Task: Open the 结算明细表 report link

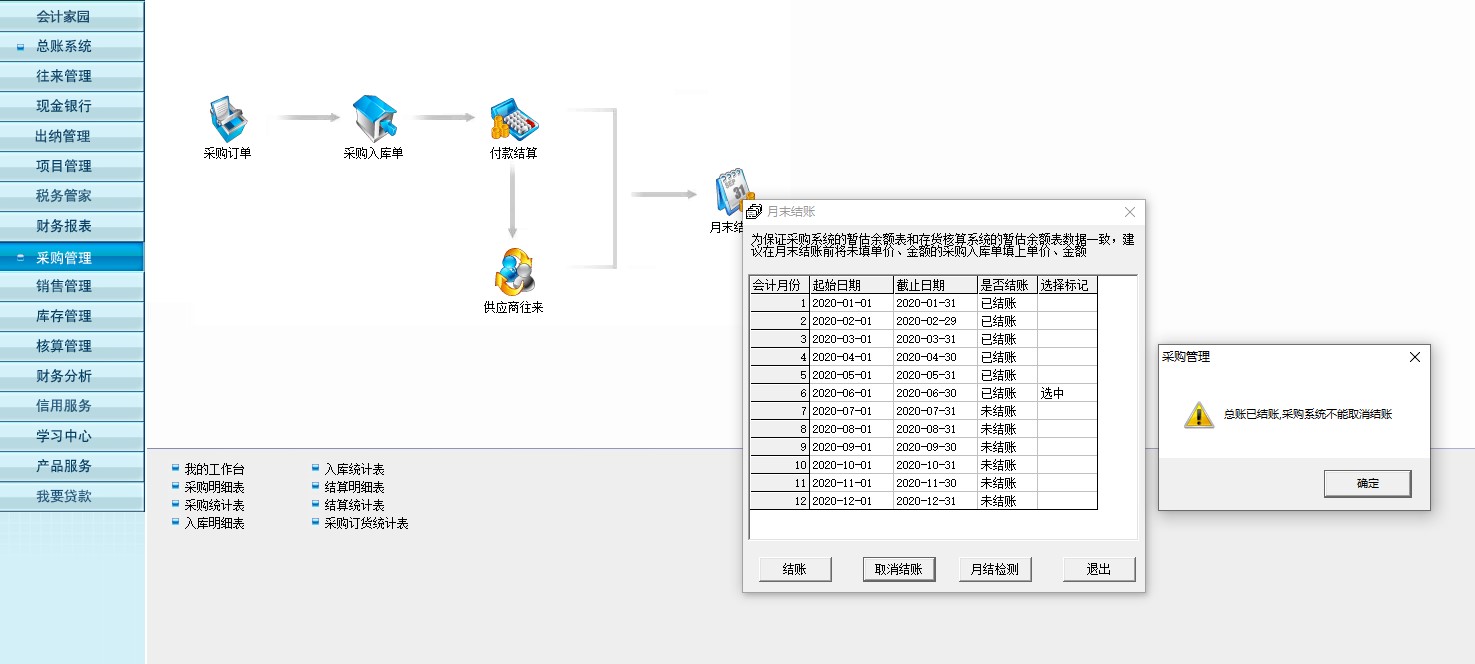Action: pos(354,487)
